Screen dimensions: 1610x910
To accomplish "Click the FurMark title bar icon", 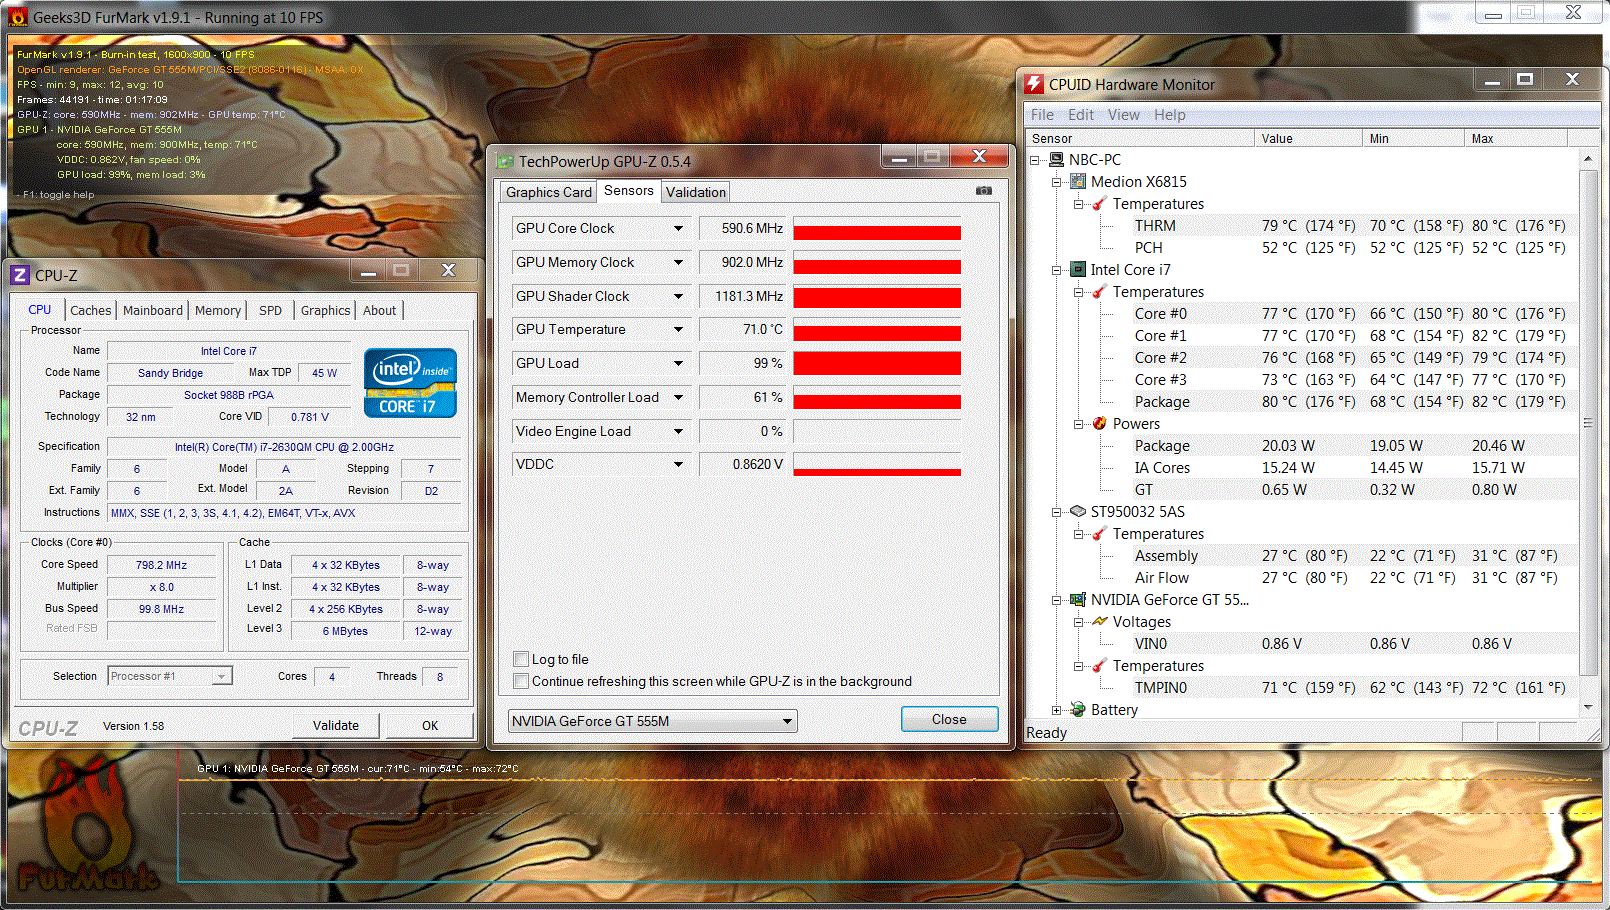I will tap(18, 17).
